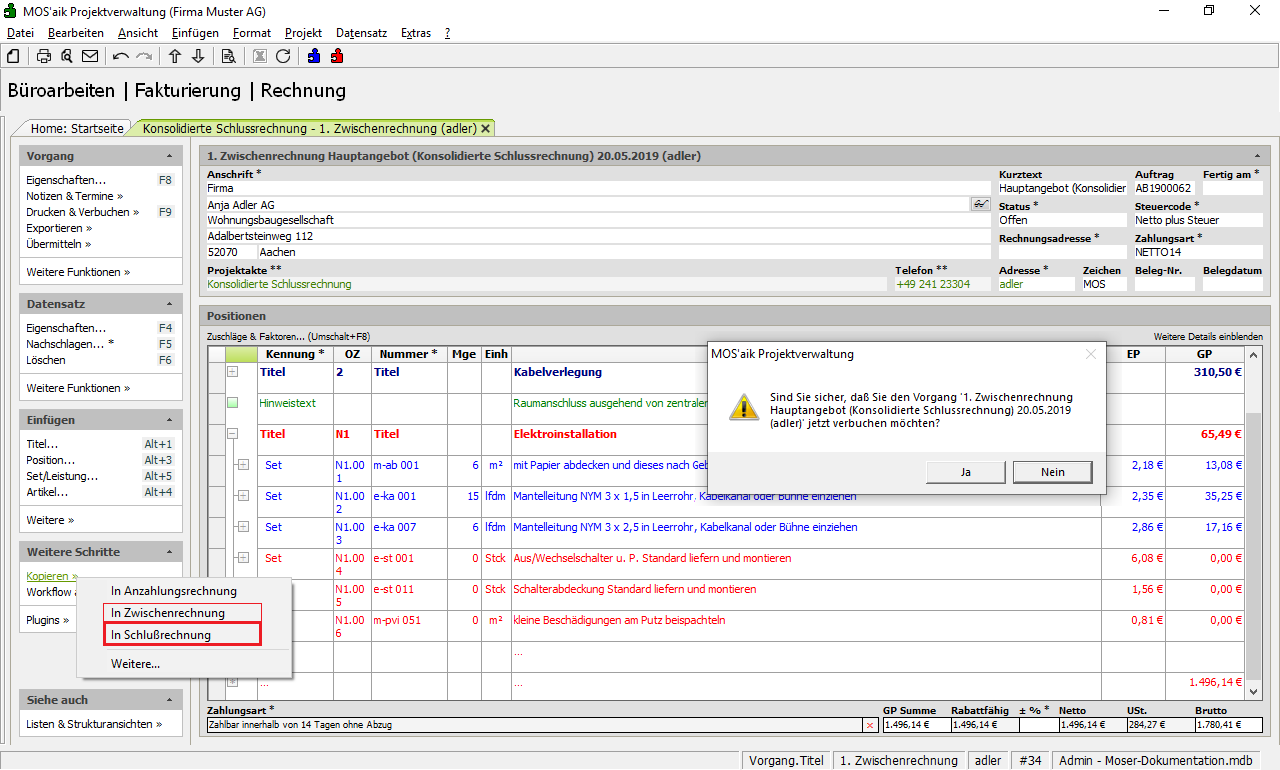
Task: Click the envelope email icon
Action: point(90,56)
